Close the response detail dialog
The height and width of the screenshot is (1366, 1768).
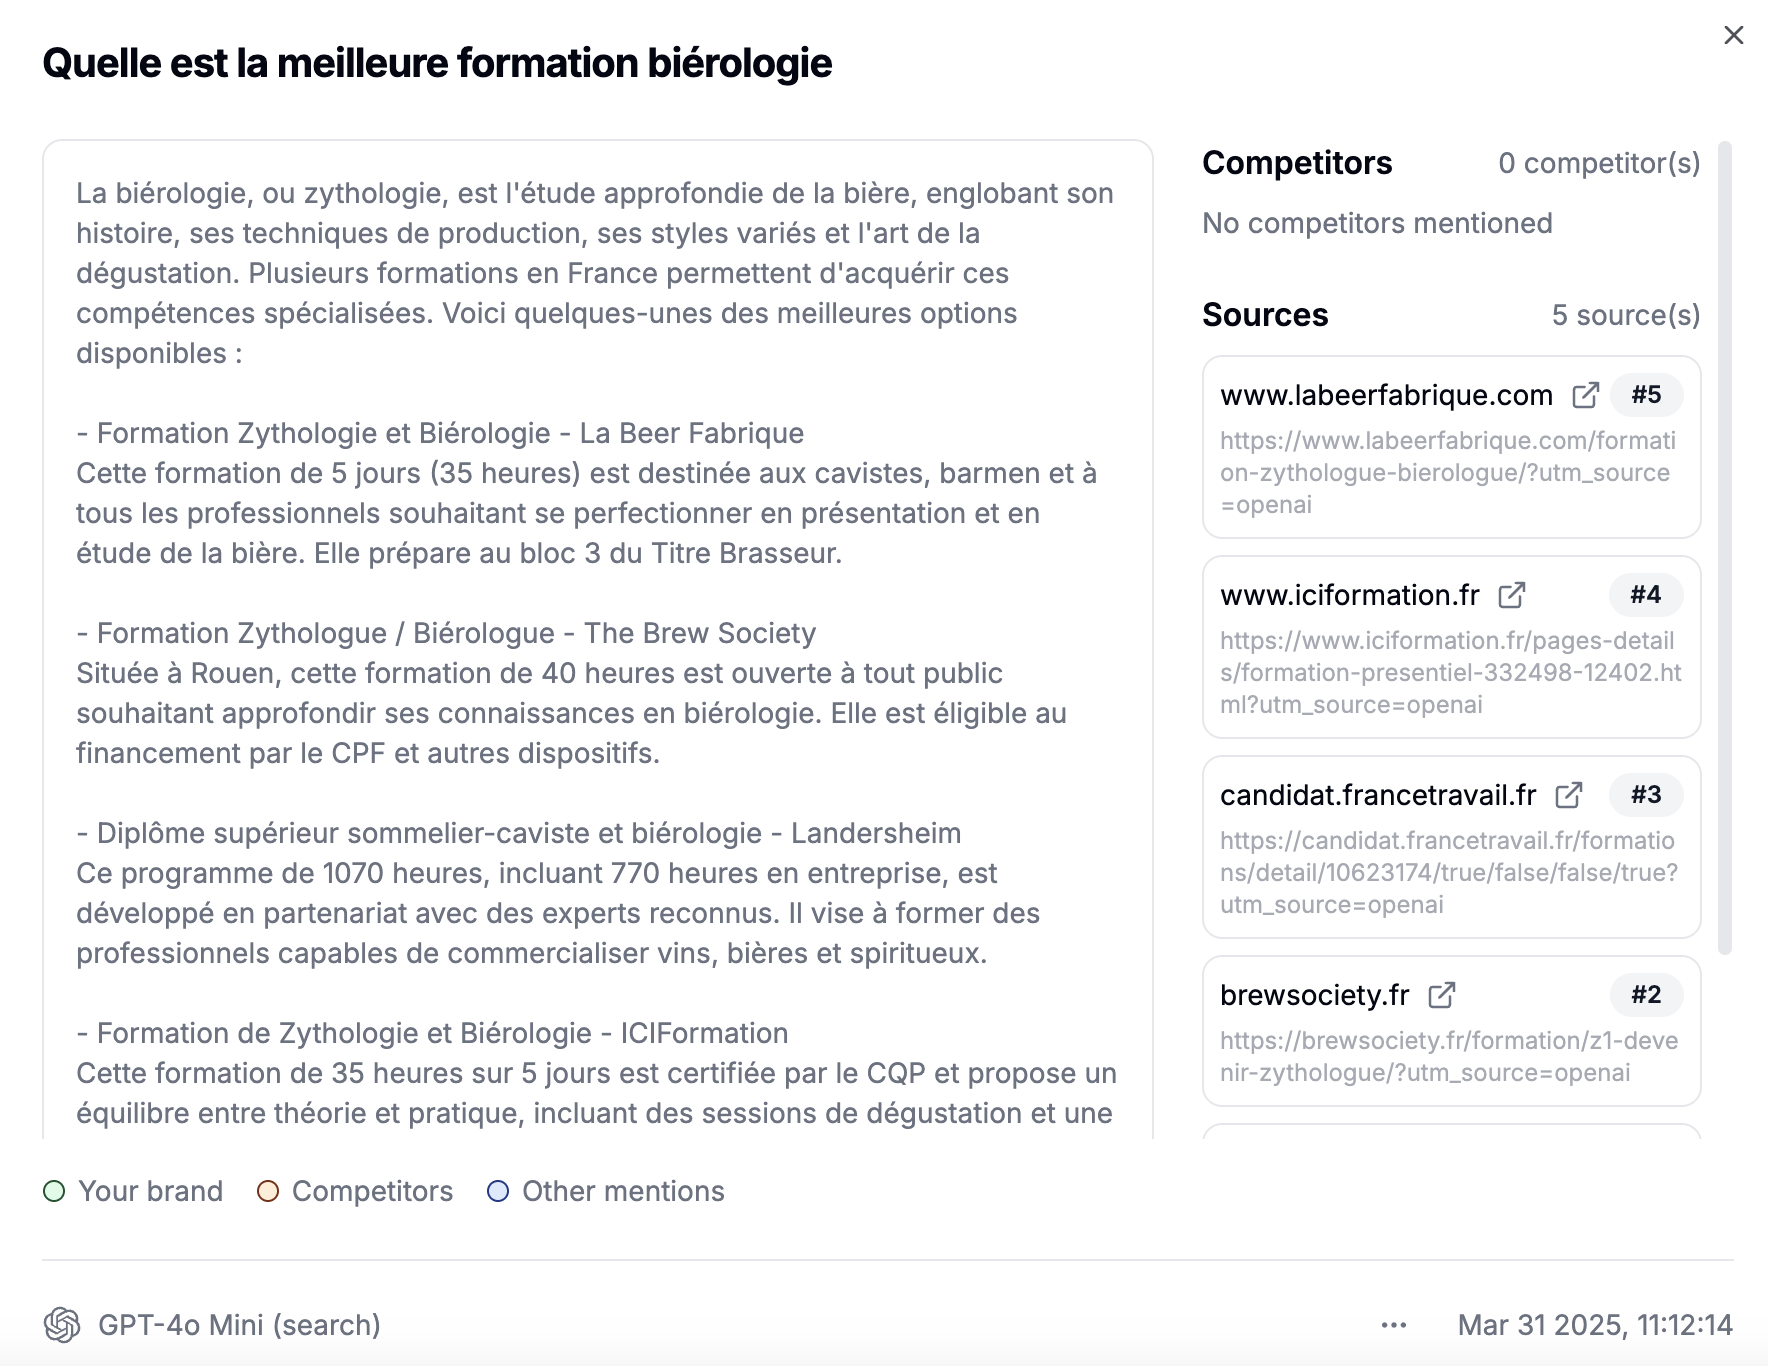[x=1734, y=35]
